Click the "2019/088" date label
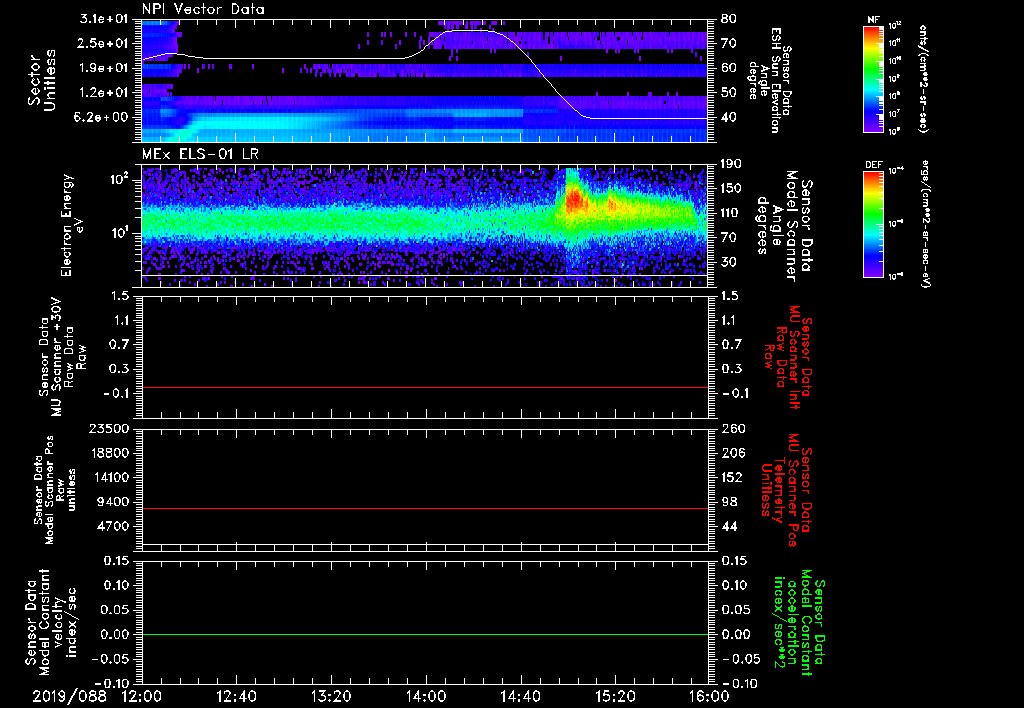Screen dimensions: 1024x708 69,697
